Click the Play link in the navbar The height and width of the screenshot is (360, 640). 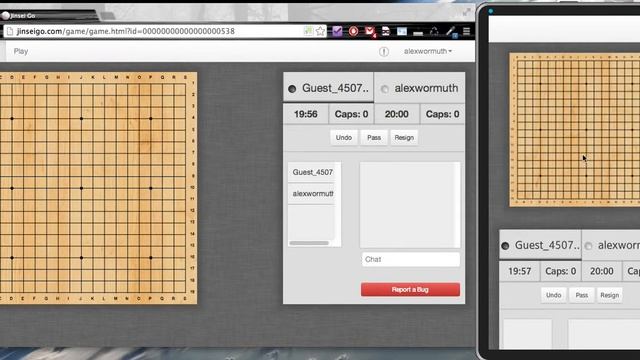(21, 51)
